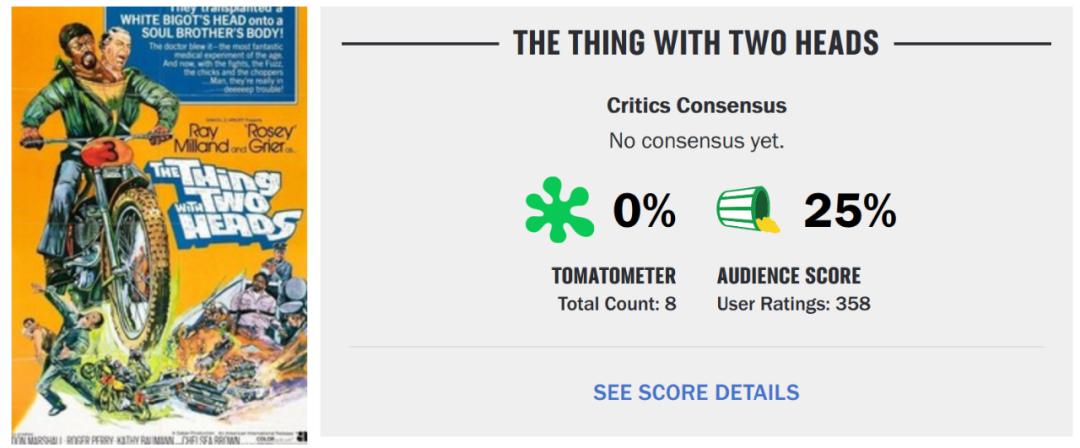Select the AUDIENCE SCORE label
The image size is (1080, 448).
point(789,276)
